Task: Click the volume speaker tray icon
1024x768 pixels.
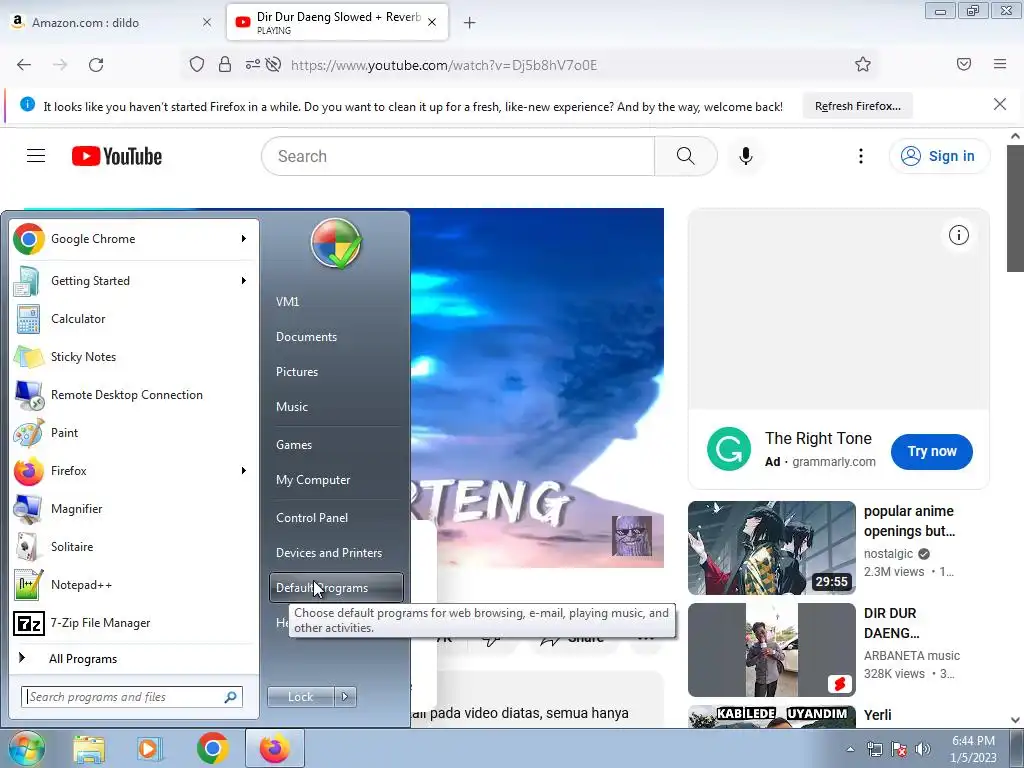Action: (923, 750)
